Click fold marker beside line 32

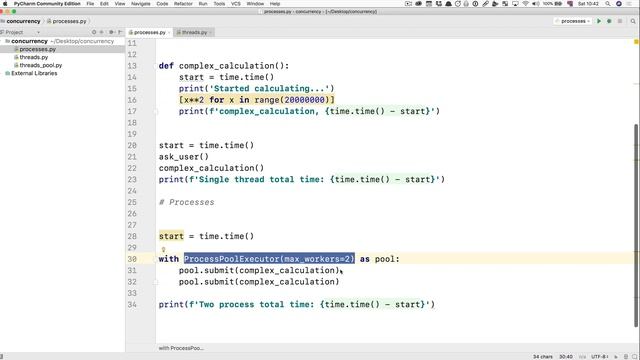(156, 282)
